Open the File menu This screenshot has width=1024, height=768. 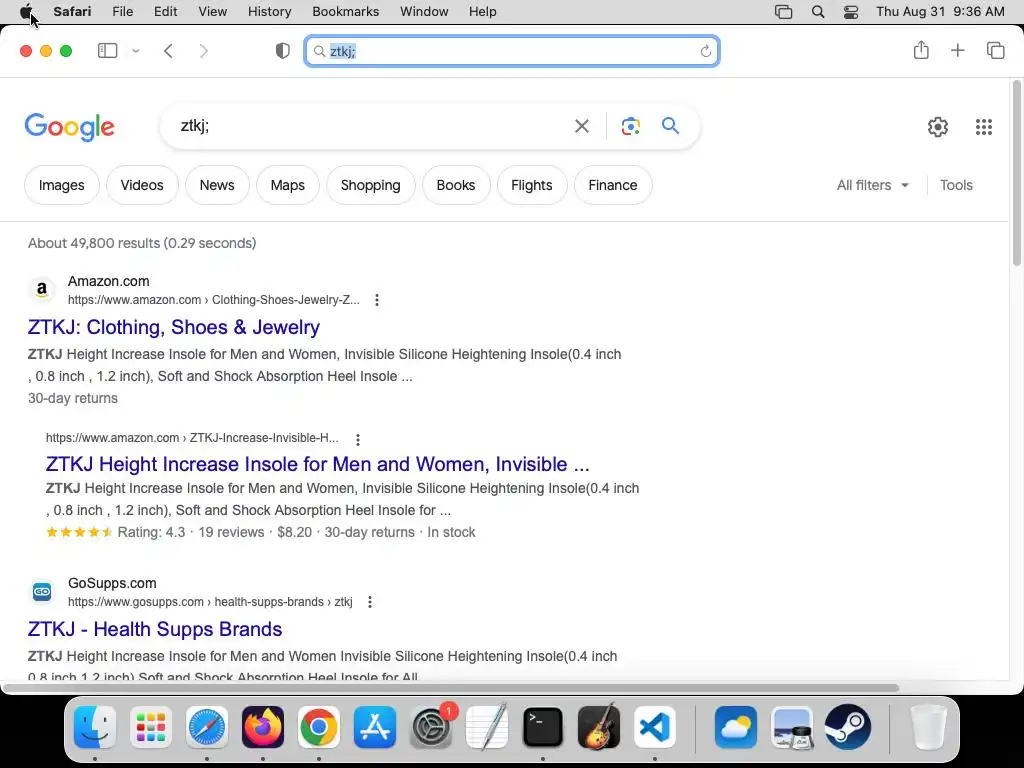pyautogui.click(x=122, y=11)
